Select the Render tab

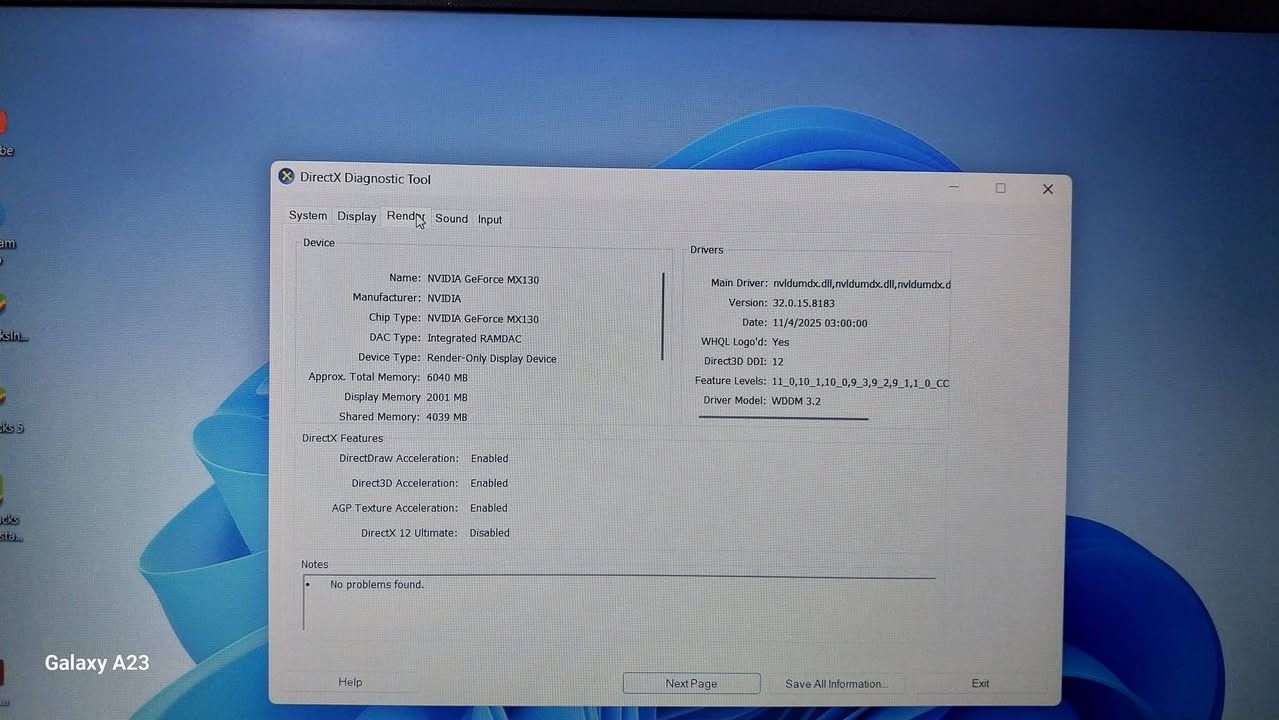(406, 217)
